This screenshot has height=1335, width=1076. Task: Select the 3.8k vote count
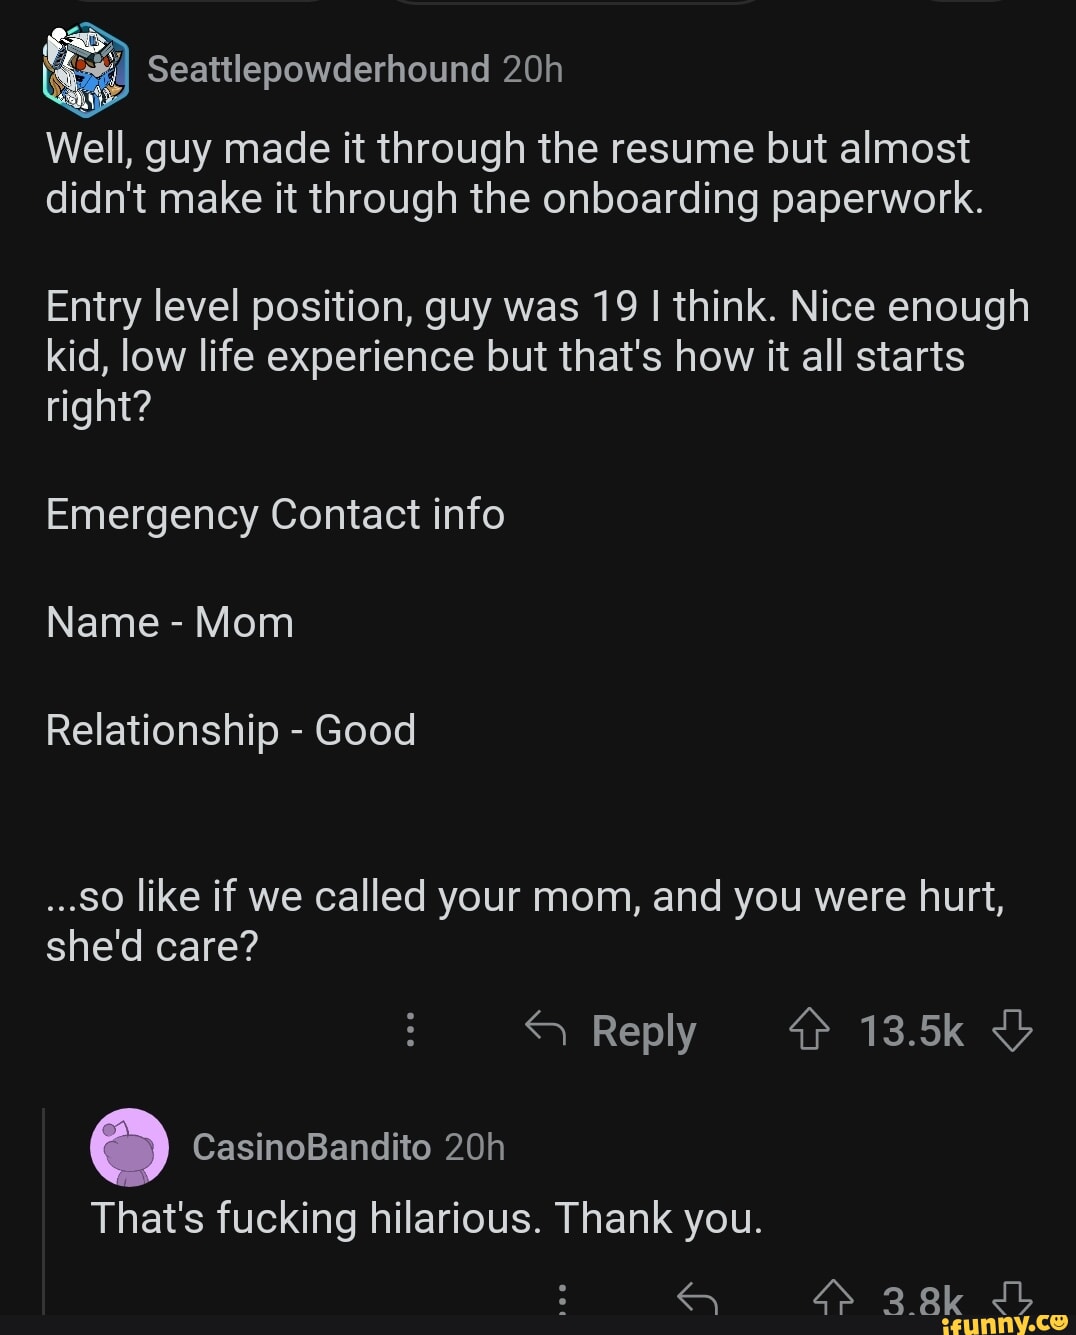coord(922,1300)
